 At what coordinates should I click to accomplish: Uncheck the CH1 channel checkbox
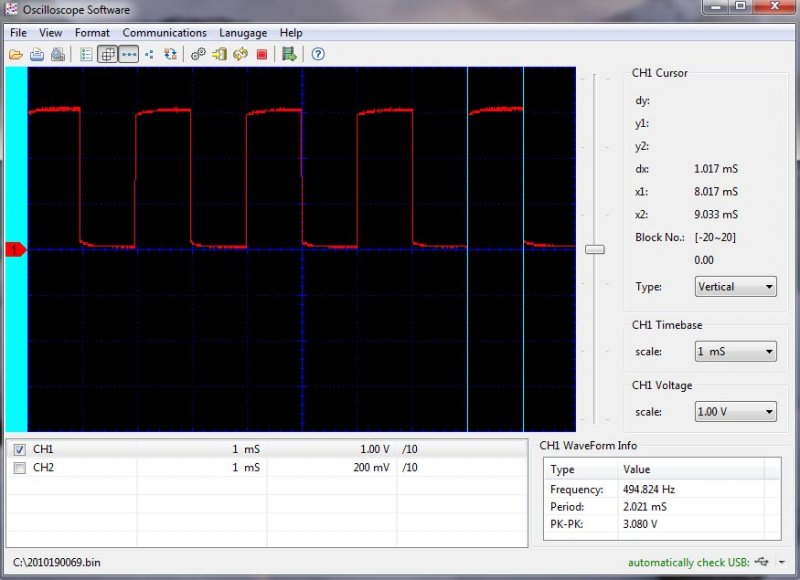pos(19,449)
